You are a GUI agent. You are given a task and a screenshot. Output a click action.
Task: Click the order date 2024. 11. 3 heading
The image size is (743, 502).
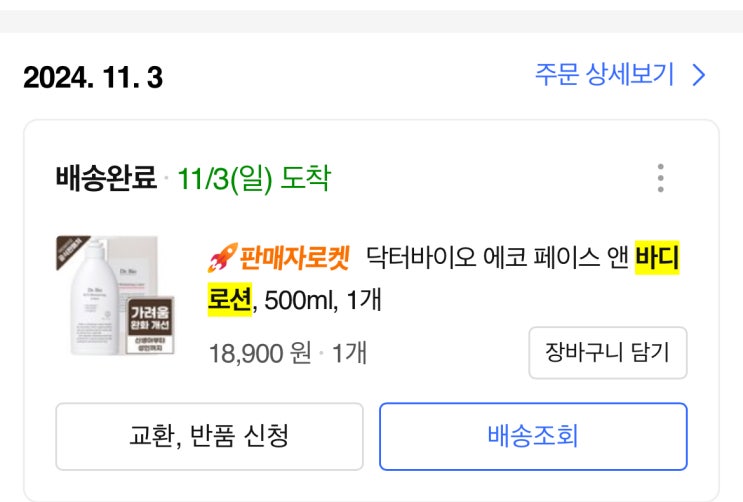(93, 76)
